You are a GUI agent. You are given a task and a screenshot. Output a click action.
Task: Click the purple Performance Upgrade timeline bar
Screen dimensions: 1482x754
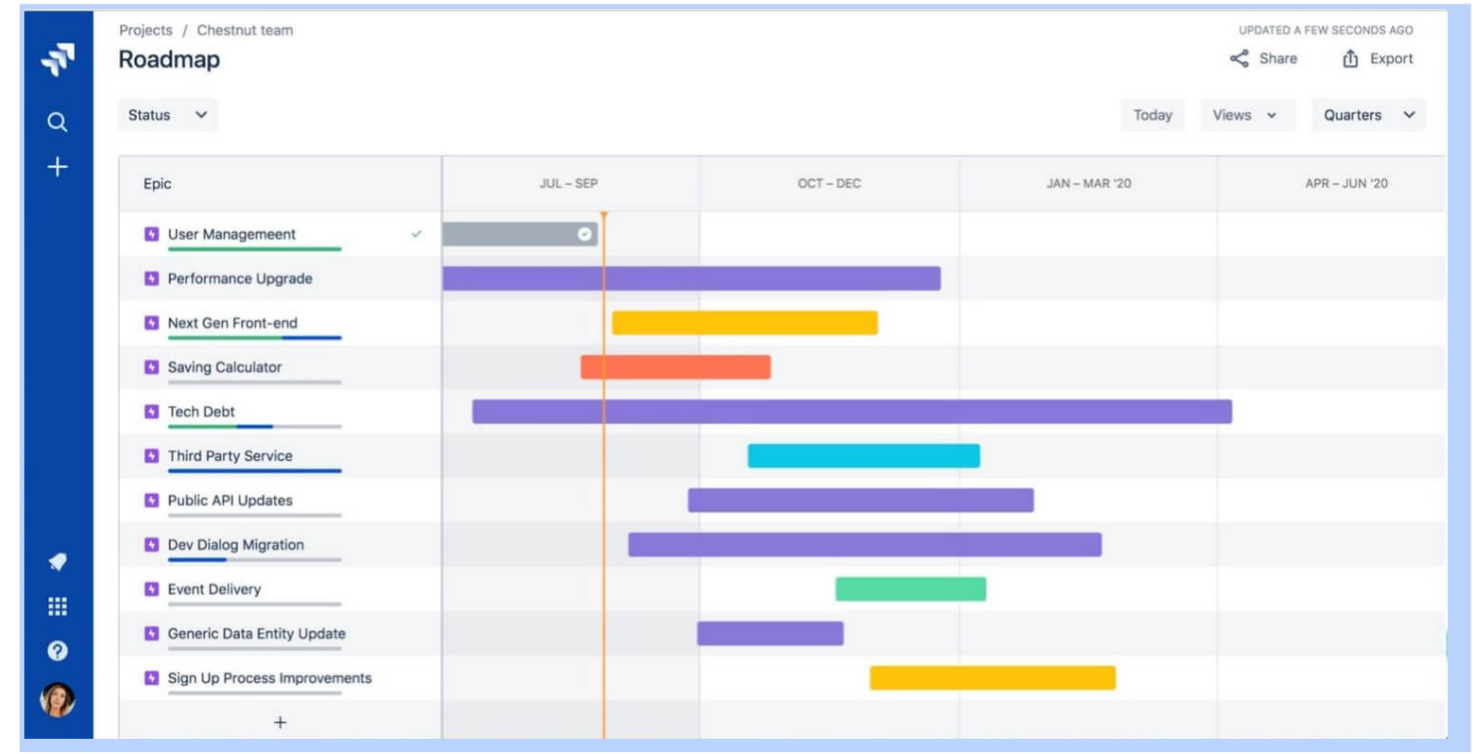point(691,278)
